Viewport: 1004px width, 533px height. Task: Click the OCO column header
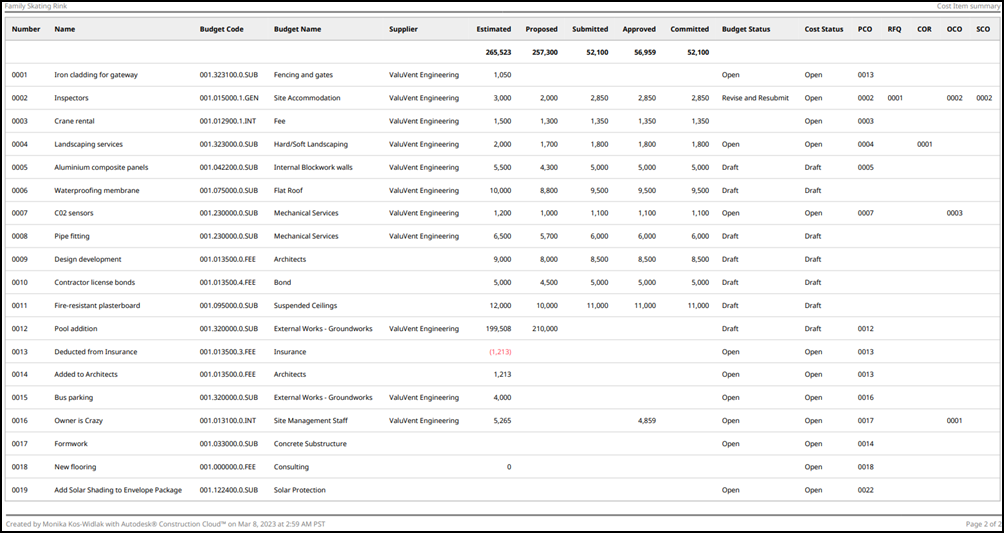(955, 29)
